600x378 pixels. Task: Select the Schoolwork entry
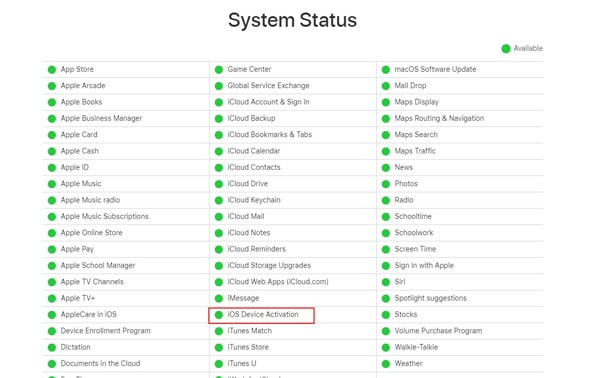click(x=414, y=233)
